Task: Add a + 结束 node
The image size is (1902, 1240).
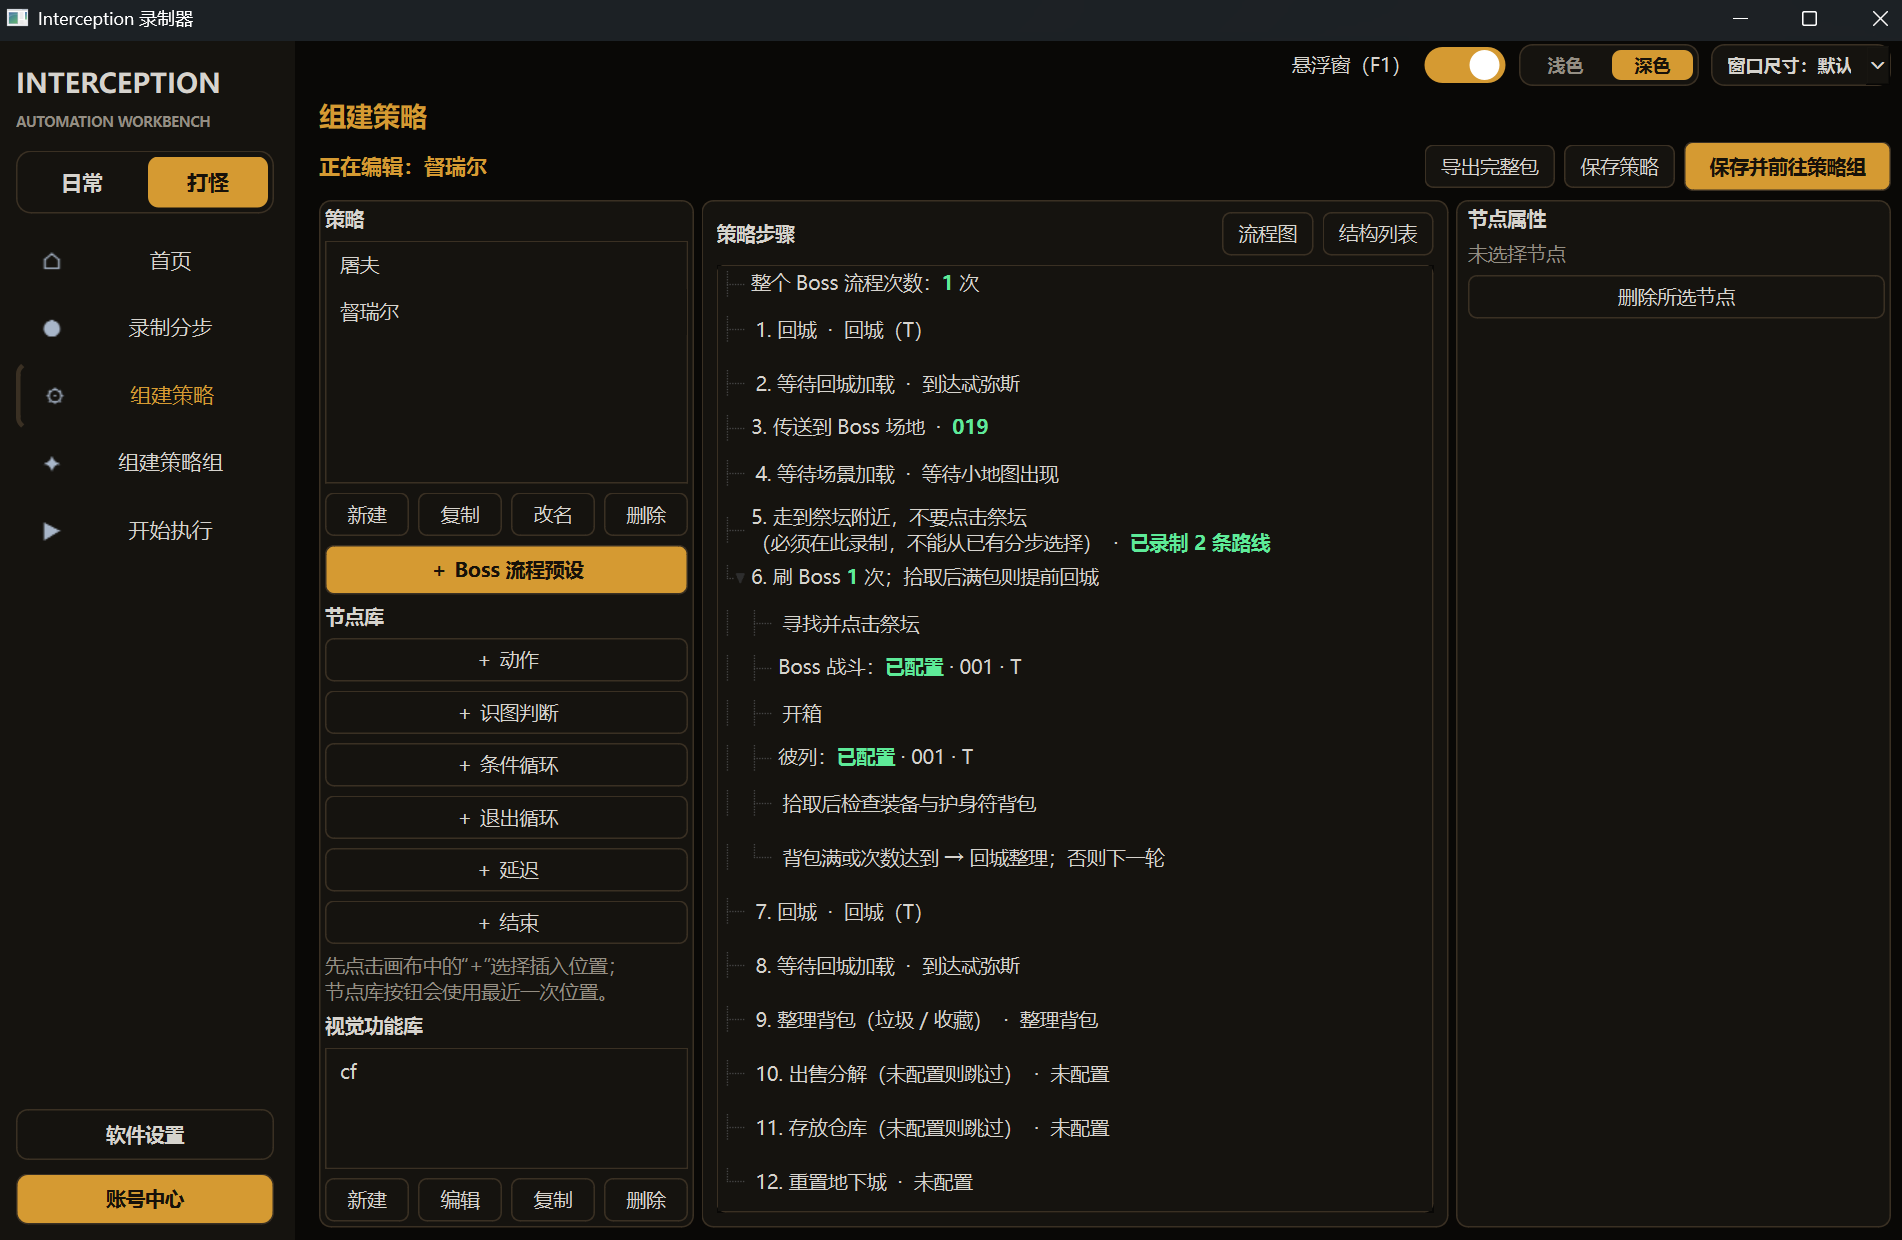Action: (506, 923)
